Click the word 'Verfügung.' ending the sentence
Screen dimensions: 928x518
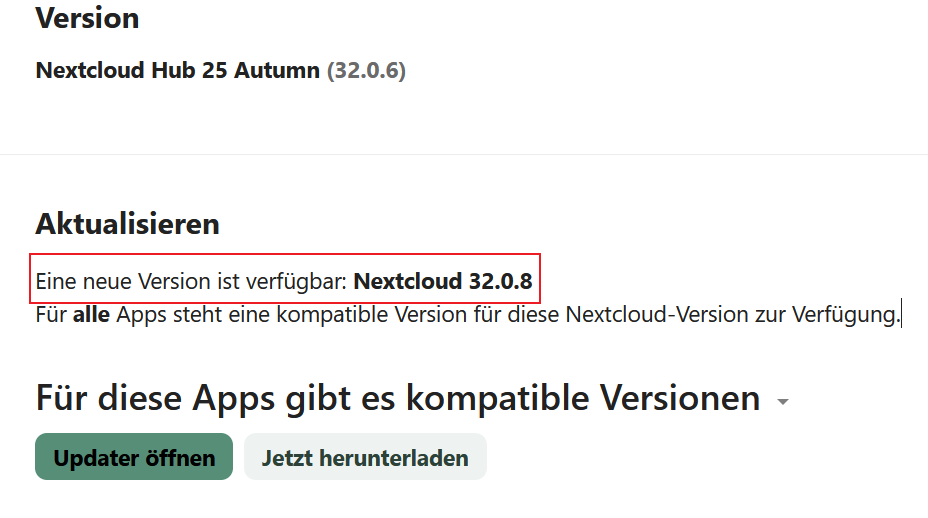pyautogui.click(x=846, y=315)
